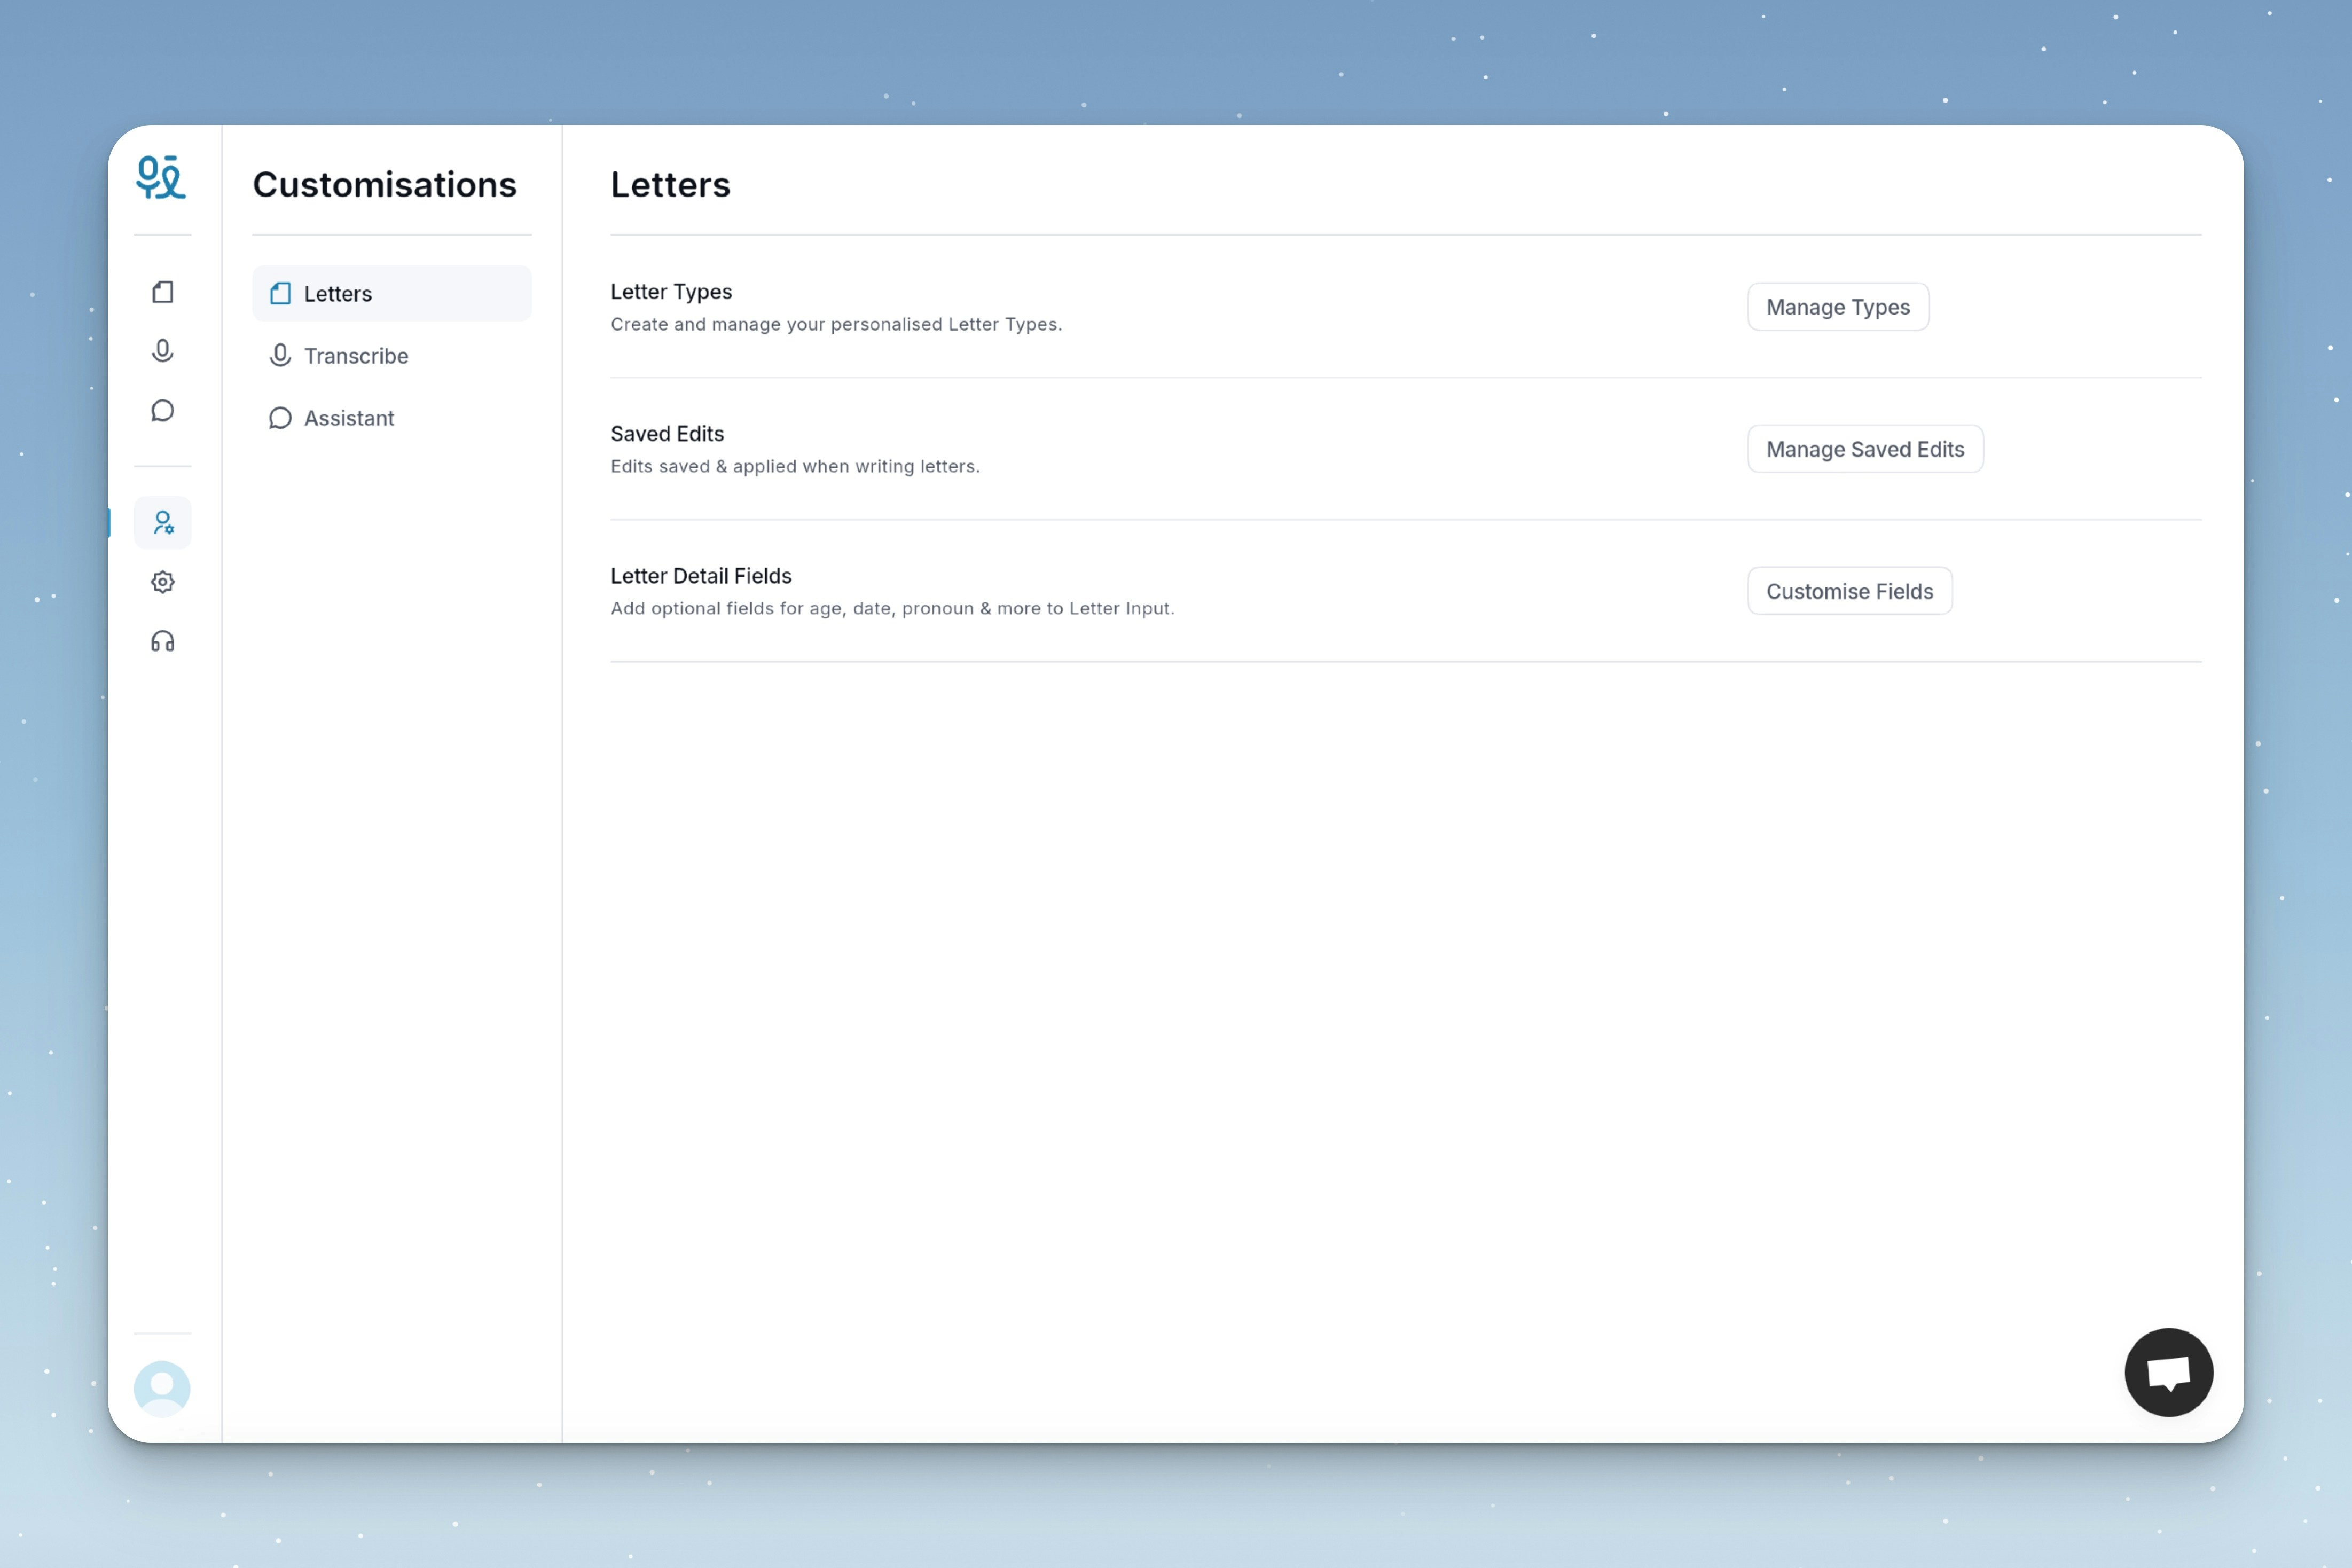Select the Customisations user-gear sidebar icon
Viewport: 2352px width, 1568px height.
[163, 523]
